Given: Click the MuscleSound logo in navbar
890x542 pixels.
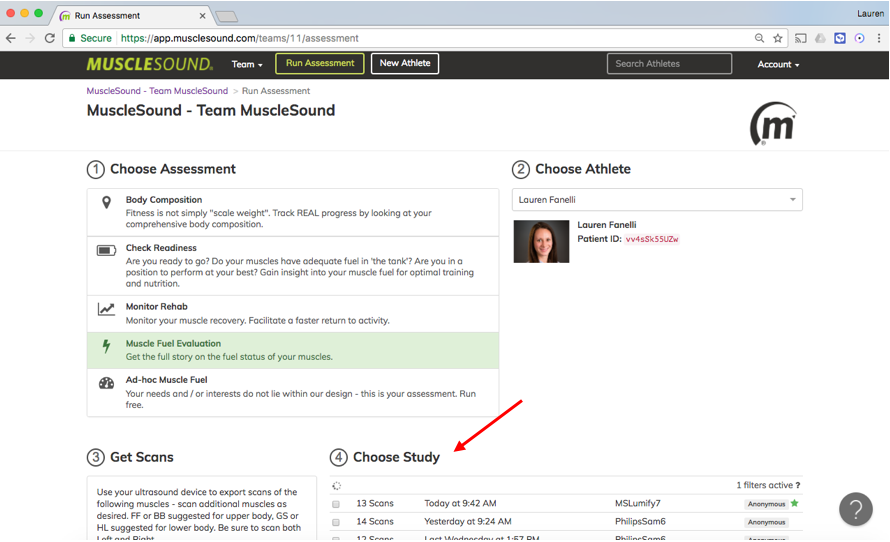Looking at the screenshot, I should coord(150,64).
